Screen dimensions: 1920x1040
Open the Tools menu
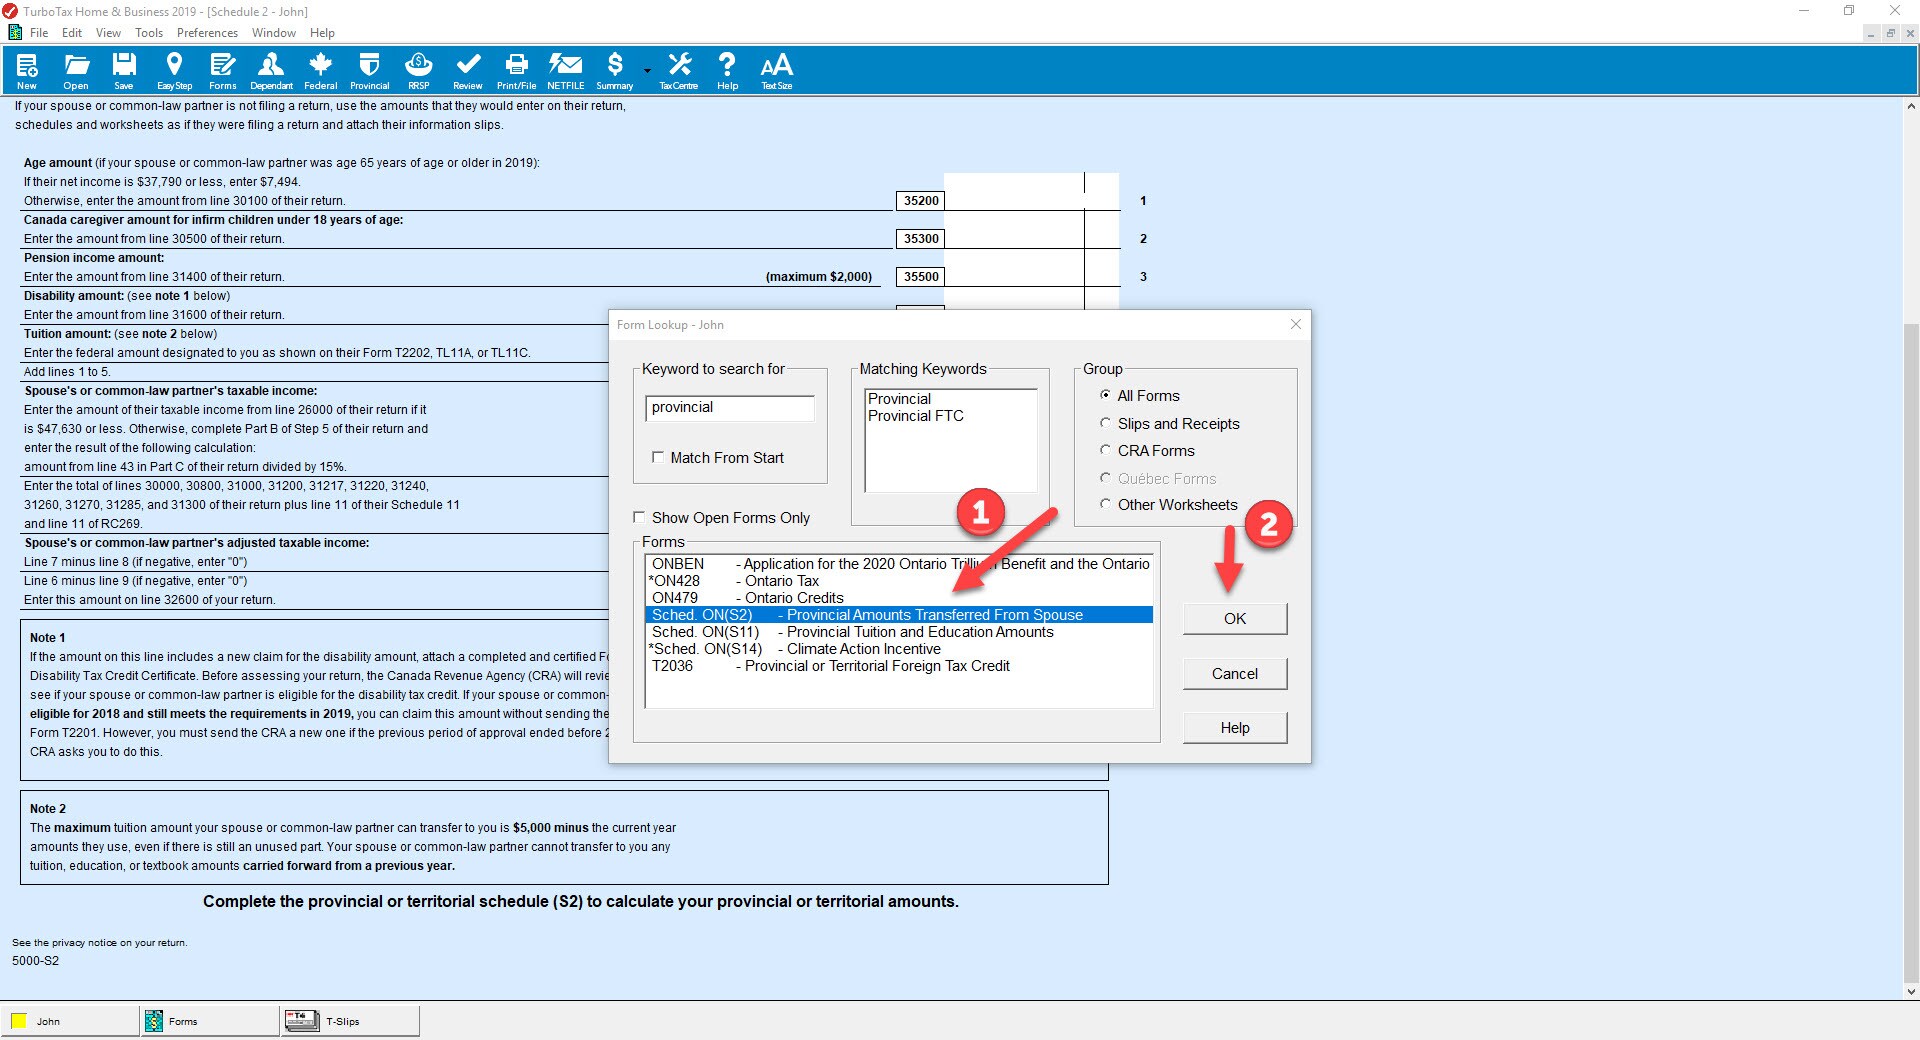click(149, 33)
